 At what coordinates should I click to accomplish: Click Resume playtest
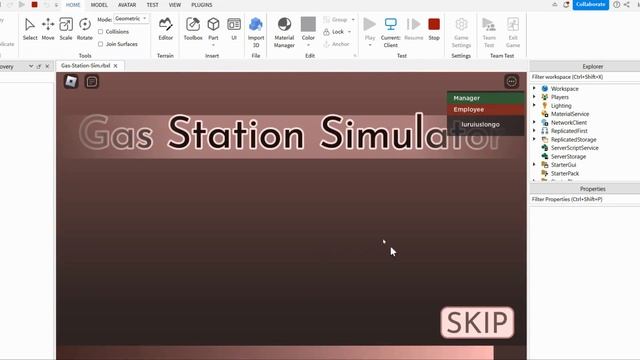(413, 29)
